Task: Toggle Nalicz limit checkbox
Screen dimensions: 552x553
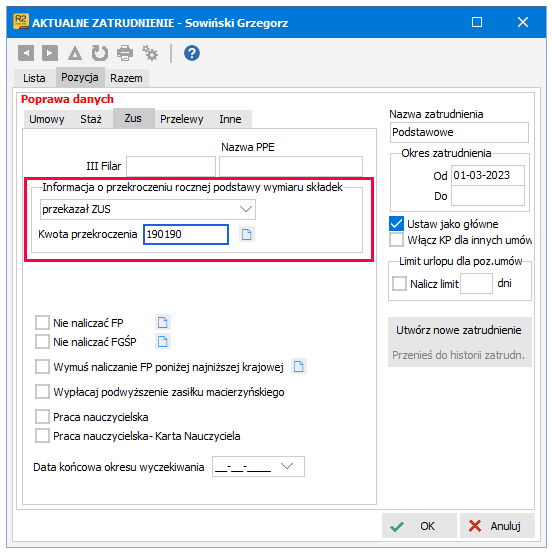Action: point(399,283)
